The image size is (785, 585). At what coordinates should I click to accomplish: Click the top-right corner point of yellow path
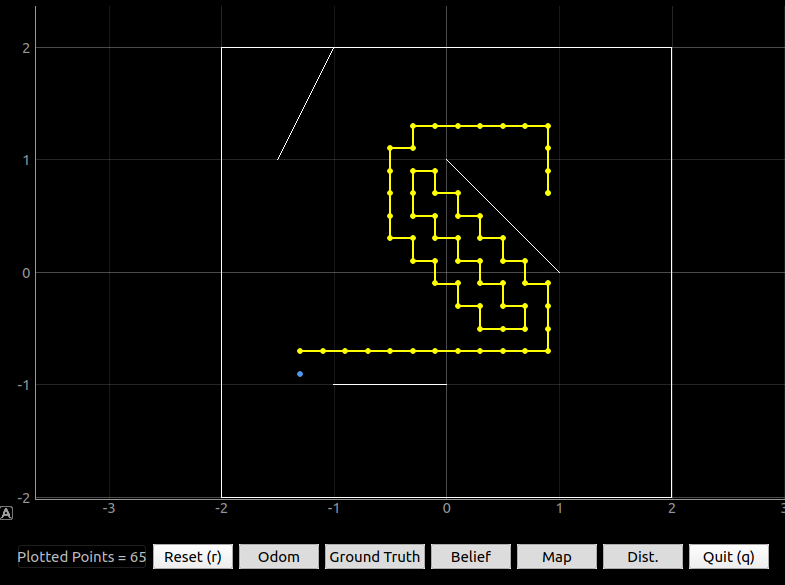click(548, 126)
